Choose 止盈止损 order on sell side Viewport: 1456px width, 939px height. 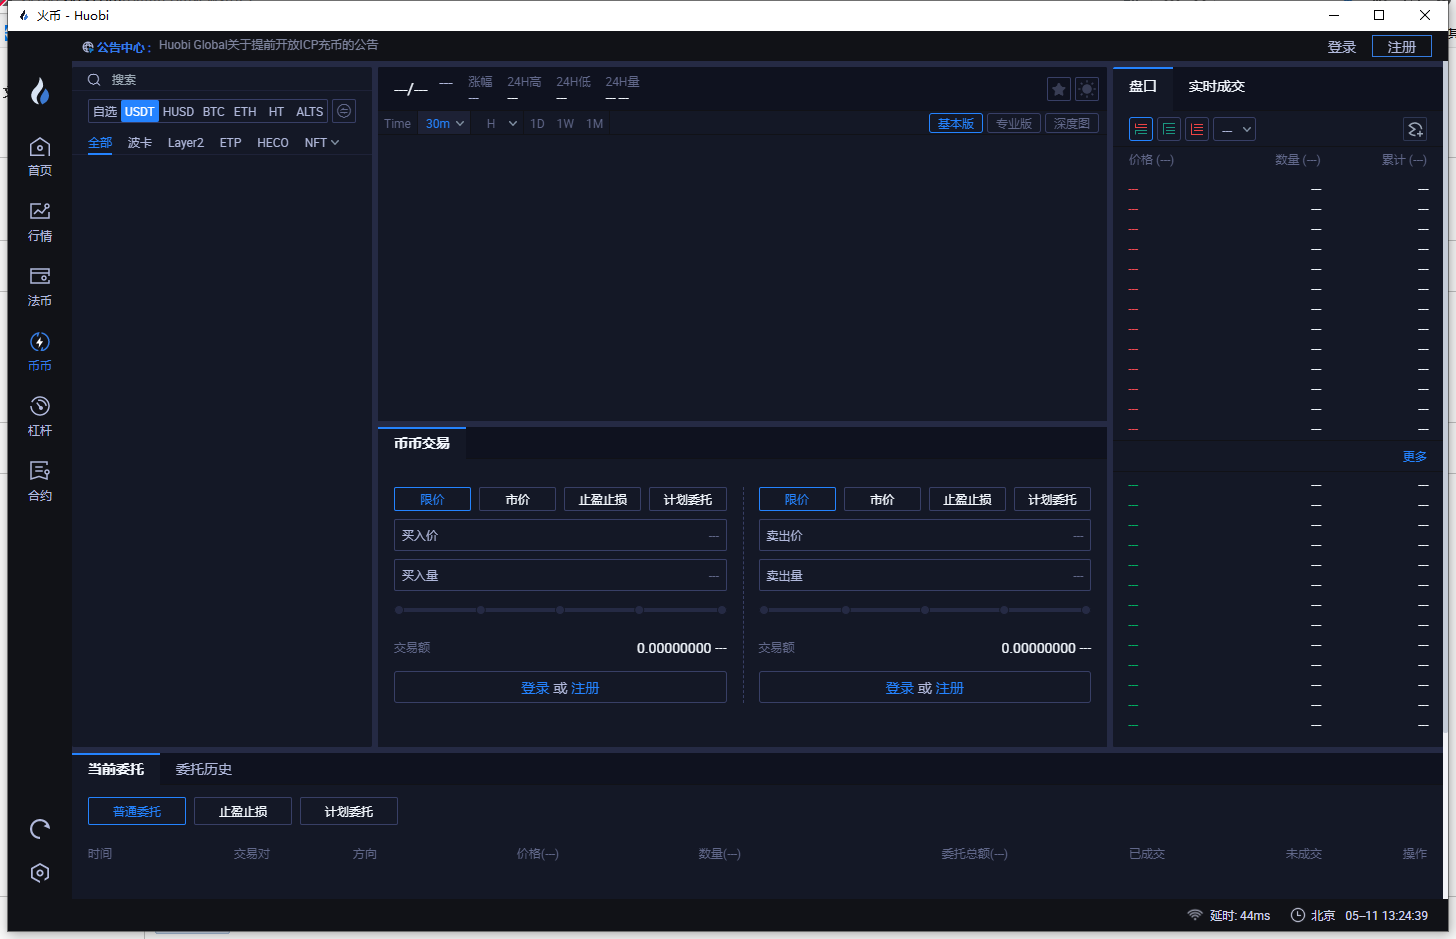click(967, 499)
